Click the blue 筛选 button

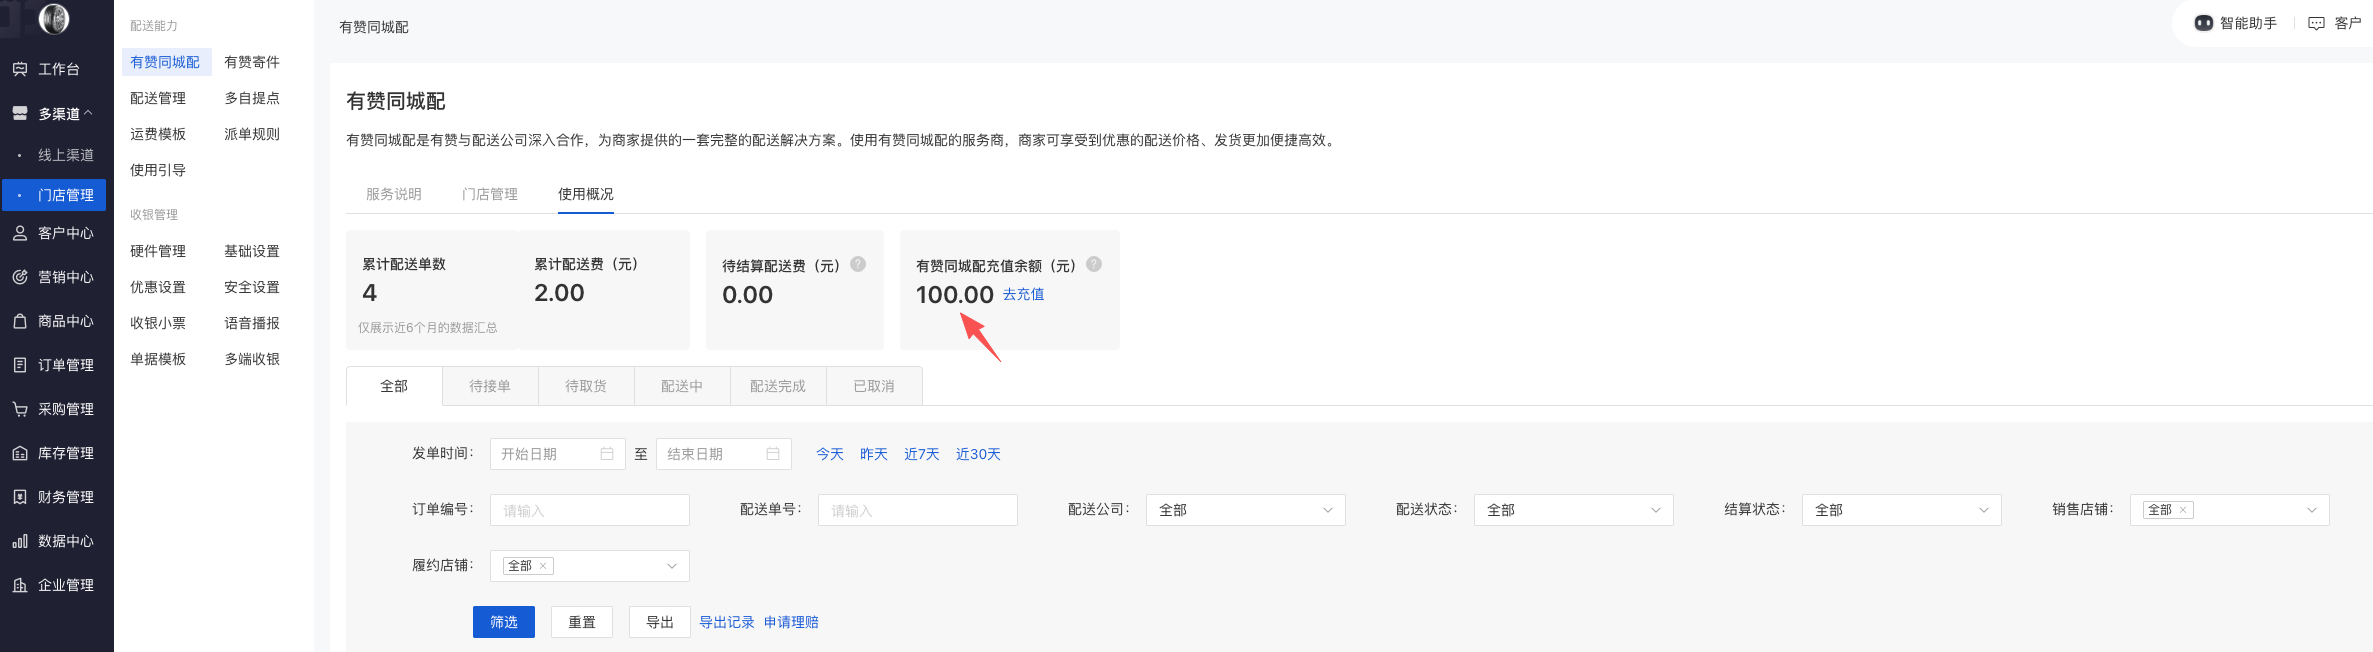504,622
